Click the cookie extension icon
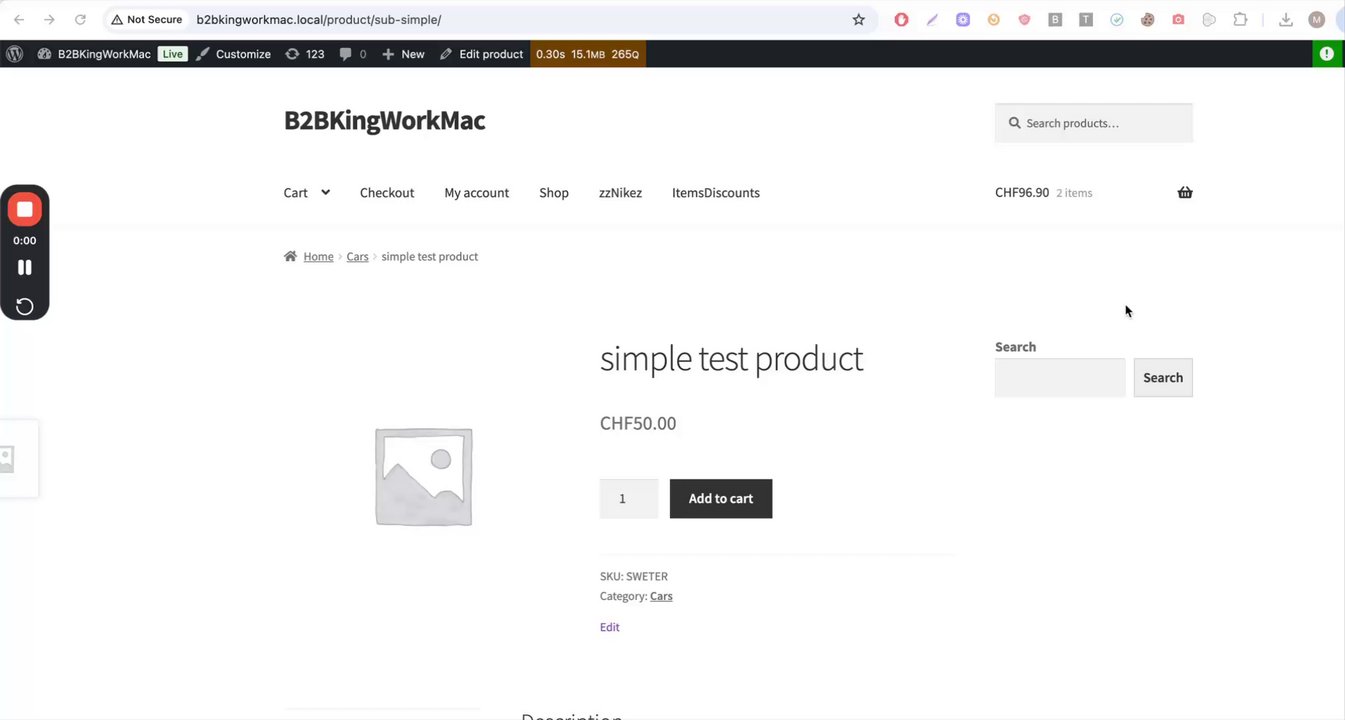 (1148, 20)
